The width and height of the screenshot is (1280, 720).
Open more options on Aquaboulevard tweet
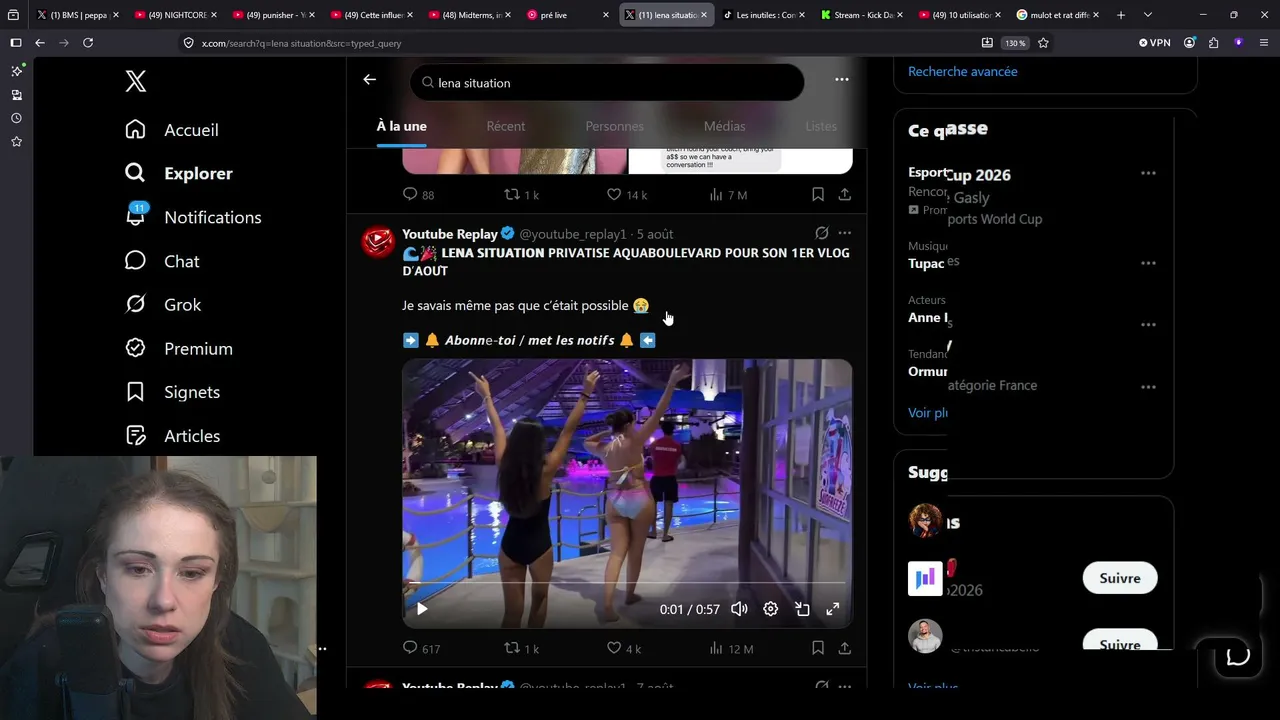click(845, 233)
